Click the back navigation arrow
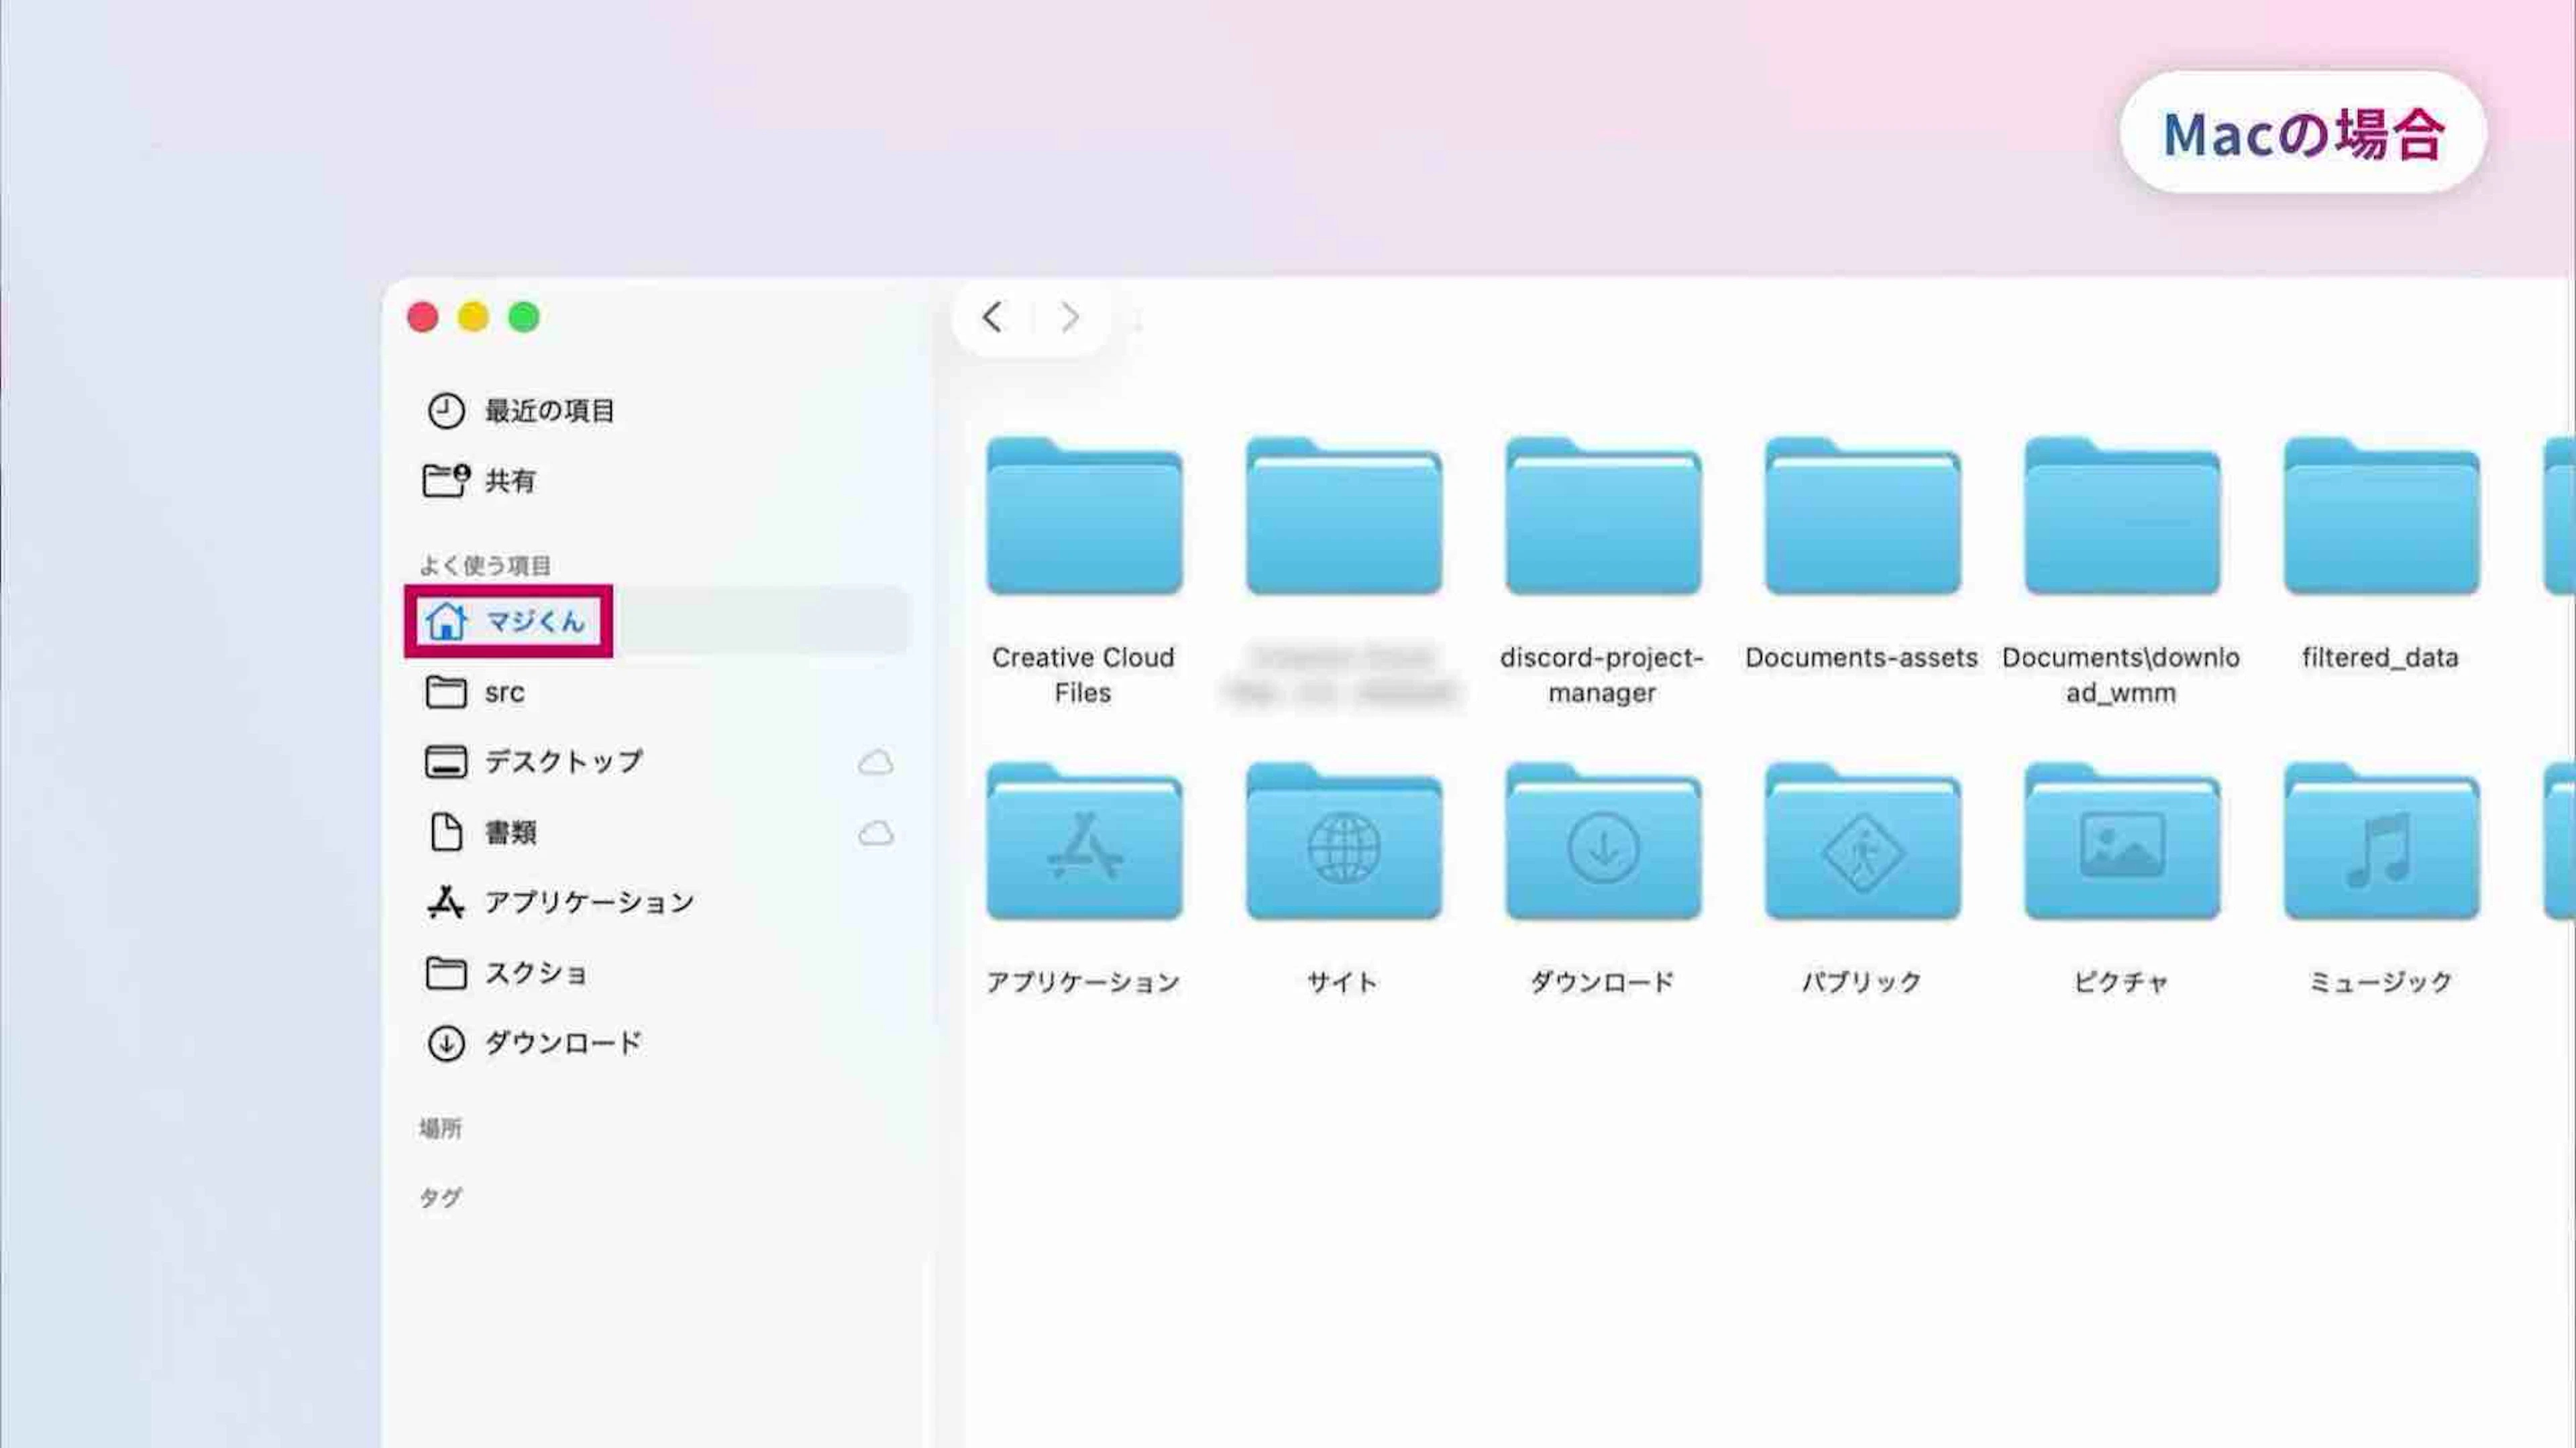2576x1448 pixels. (x=992, y=318)
